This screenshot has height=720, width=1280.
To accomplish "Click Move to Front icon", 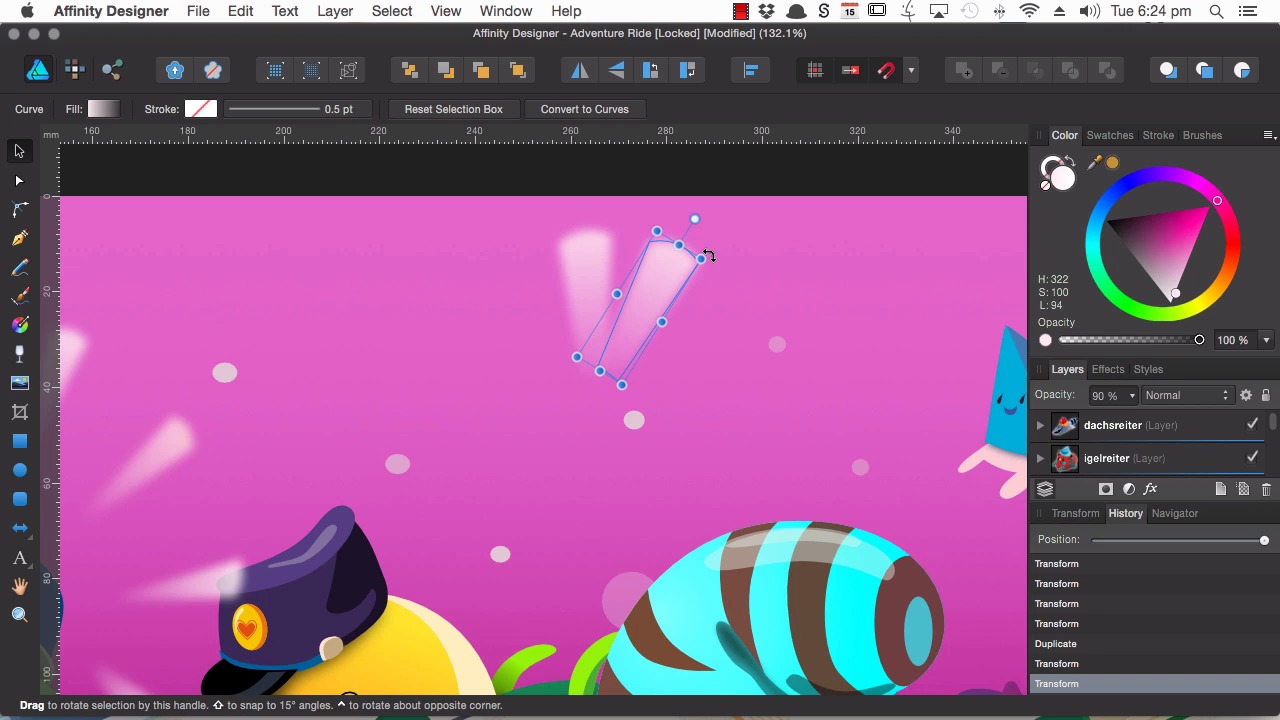I will click(518, 70).
